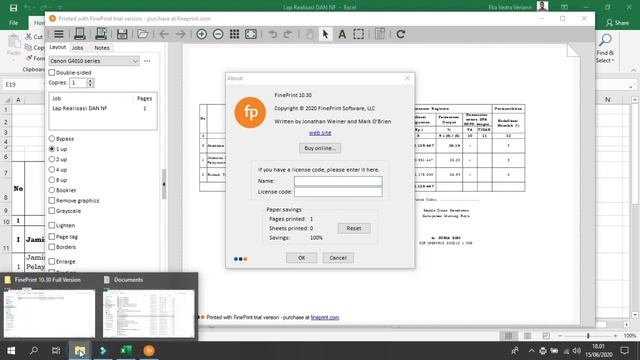Select the text annotation A tool

342,34
